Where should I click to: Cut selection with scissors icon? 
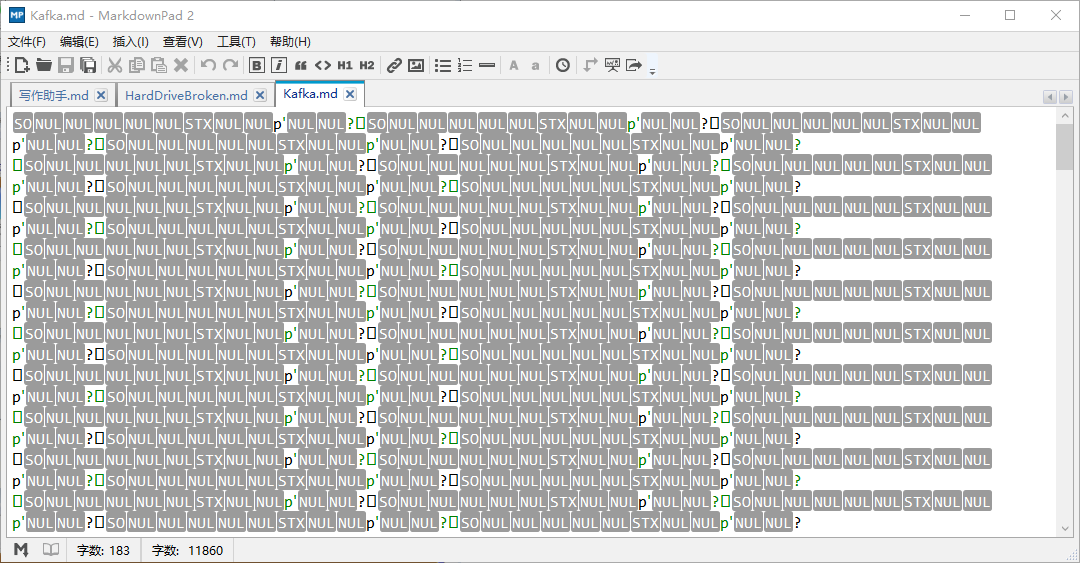point(115,65)
